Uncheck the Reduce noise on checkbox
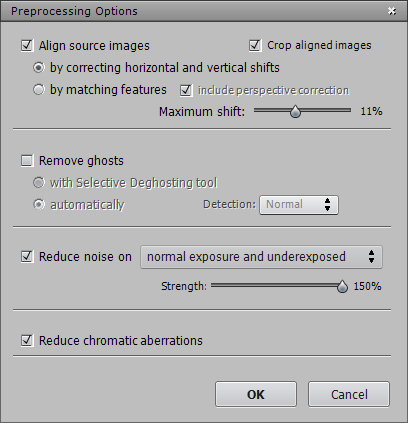The width and height of the screenshot is (408, 423). click(27, 257)
